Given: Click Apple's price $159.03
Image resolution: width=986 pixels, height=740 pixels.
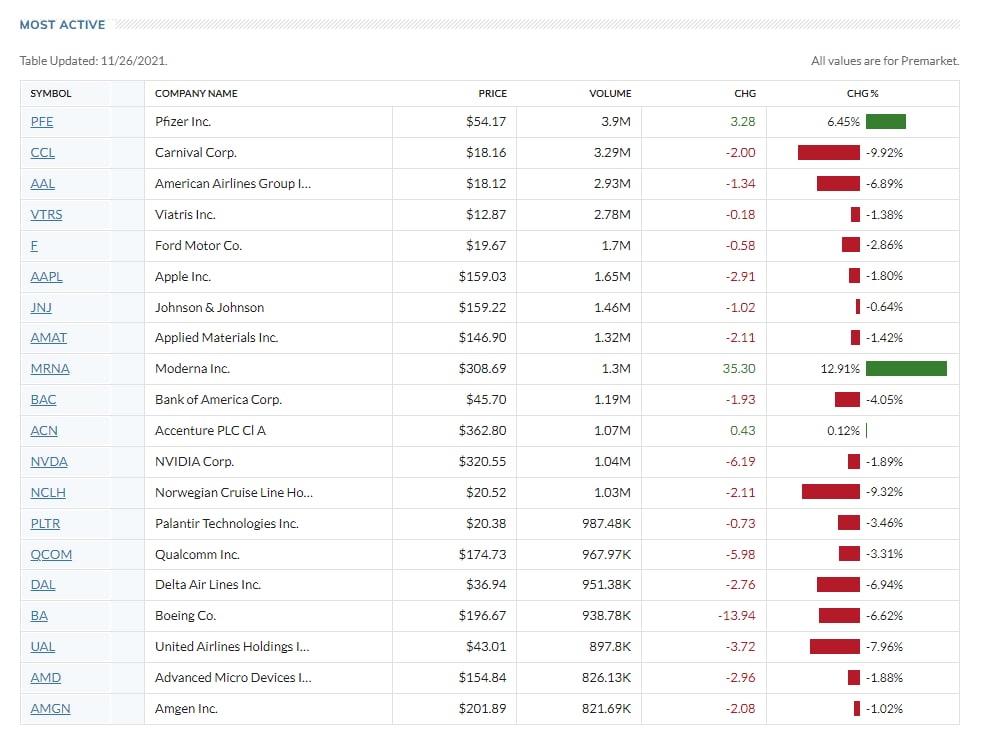Looking at the screenshot, I should pyautogui.click(x=482, y=276).
